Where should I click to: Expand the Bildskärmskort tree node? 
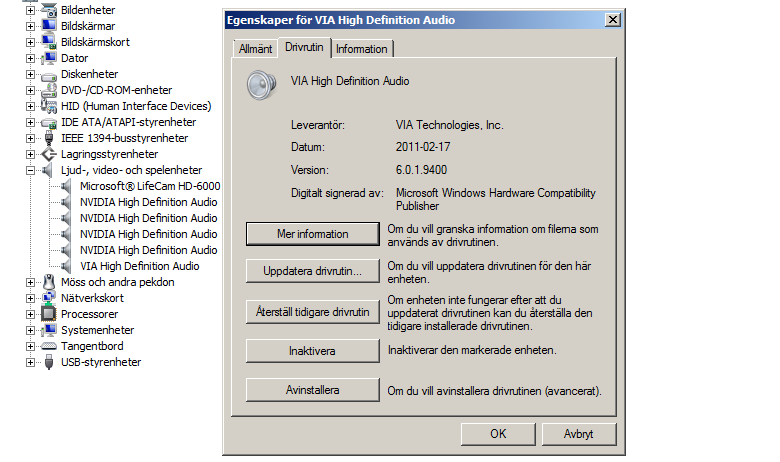(30, 42)
